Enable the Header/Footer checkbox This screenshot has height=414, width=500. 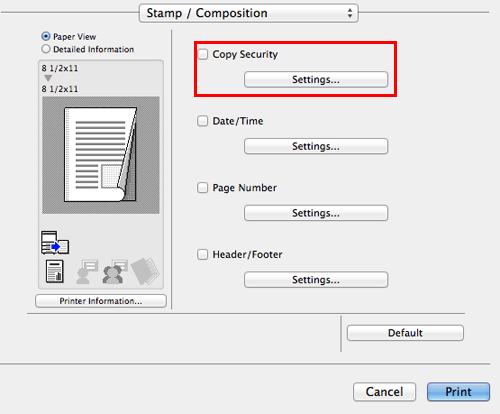(203, 254)
